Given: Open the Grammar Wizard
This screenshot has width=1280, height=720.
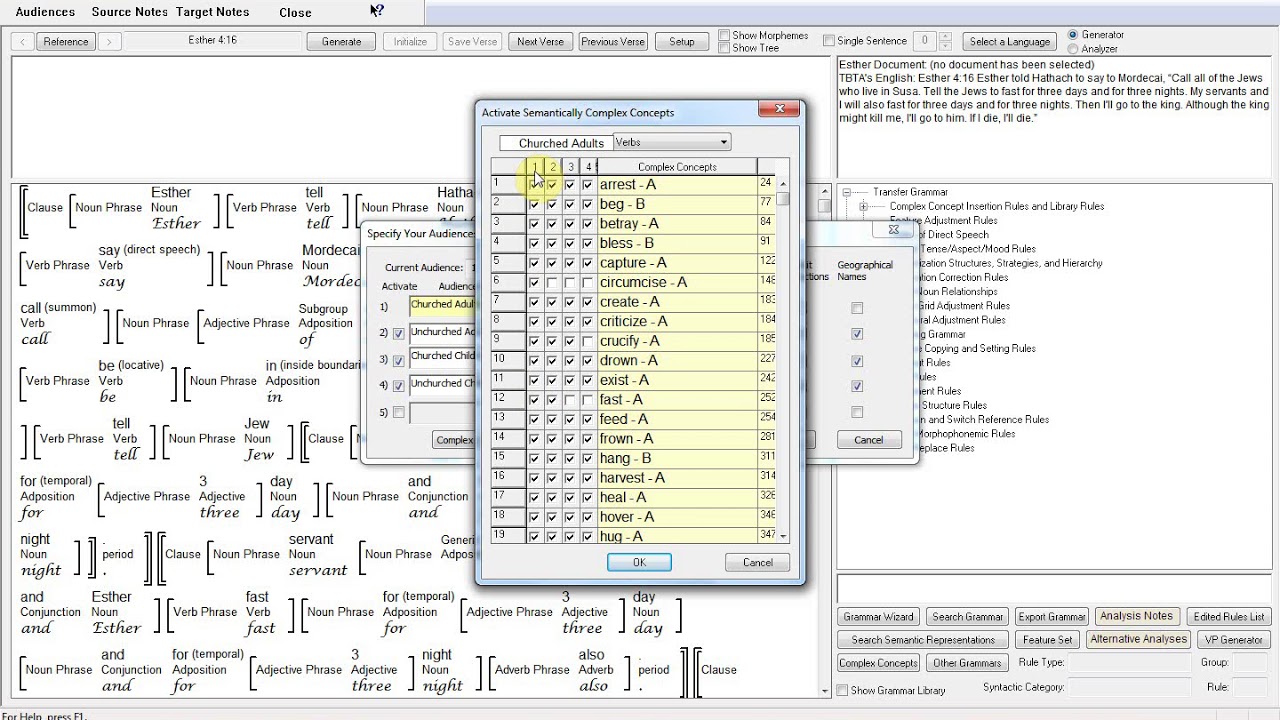Looking at the screenshot, I should coord(878,617).
